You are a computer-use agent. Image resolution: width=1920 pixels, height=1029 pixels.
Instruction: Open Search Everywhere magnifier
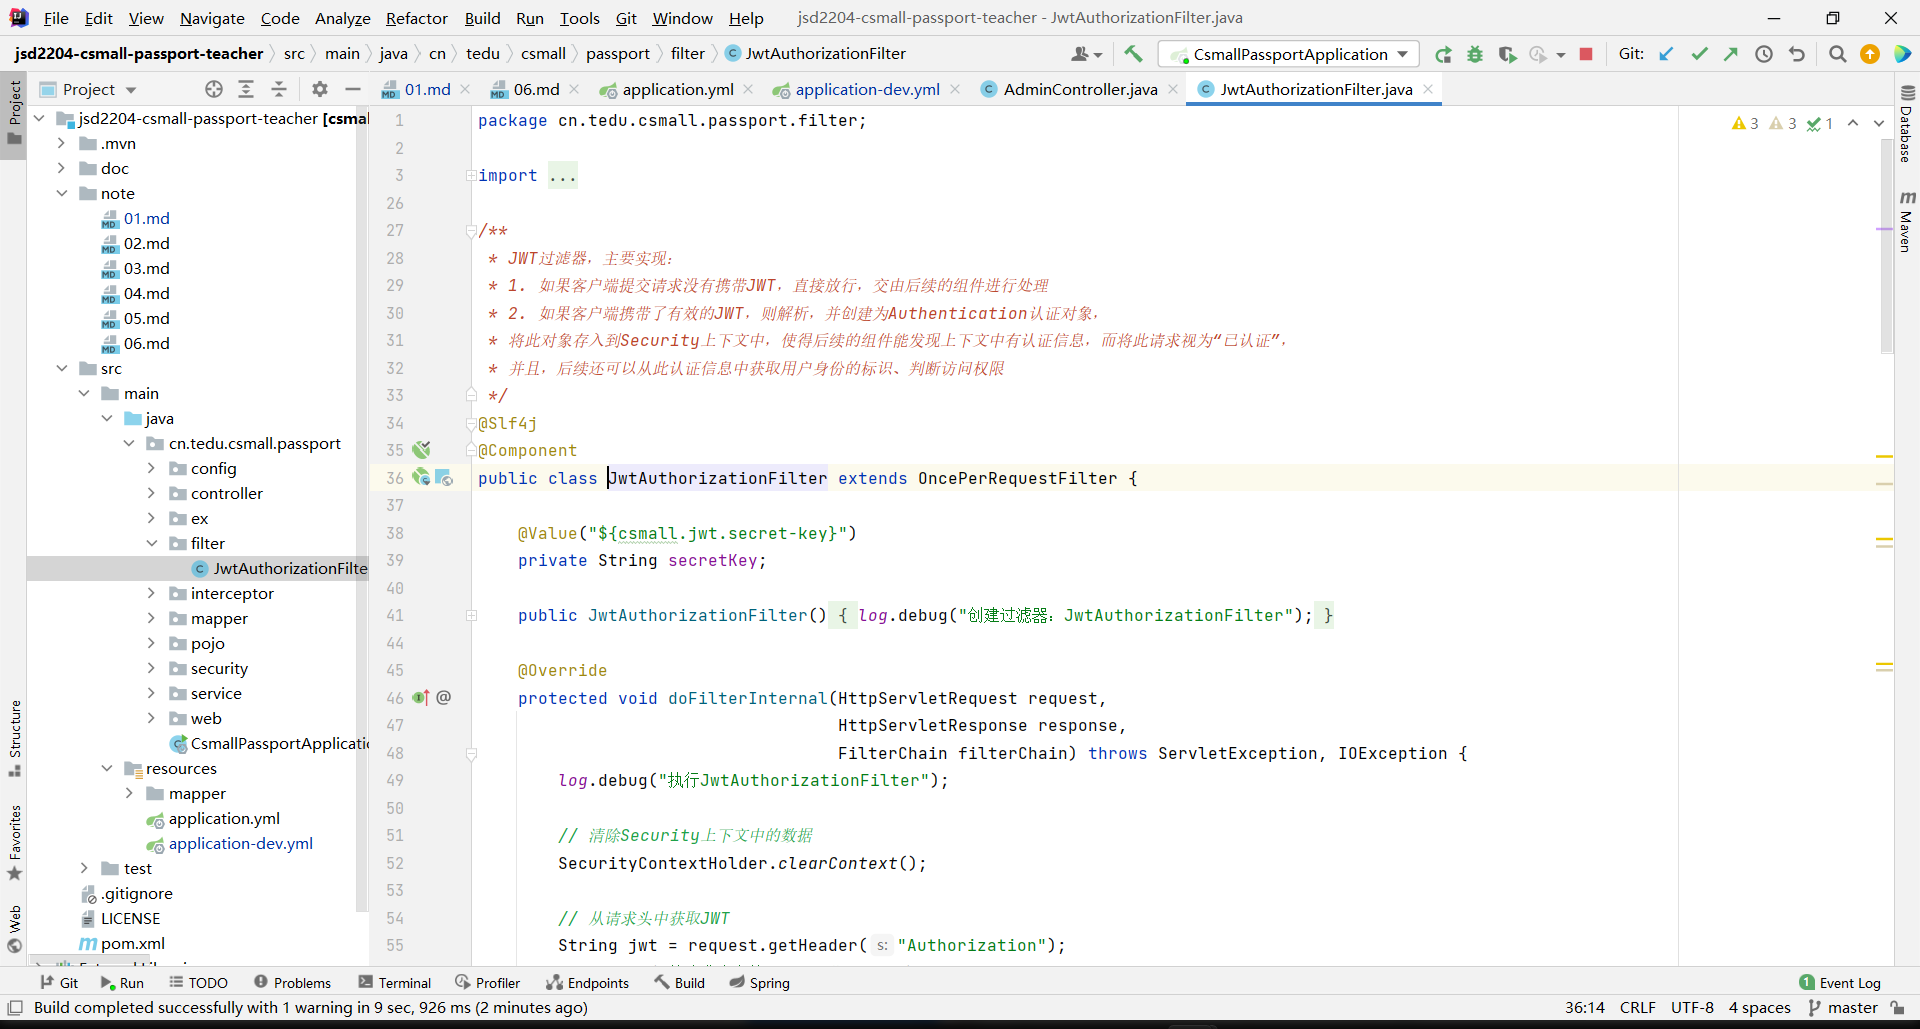[x=1837, y=54]
